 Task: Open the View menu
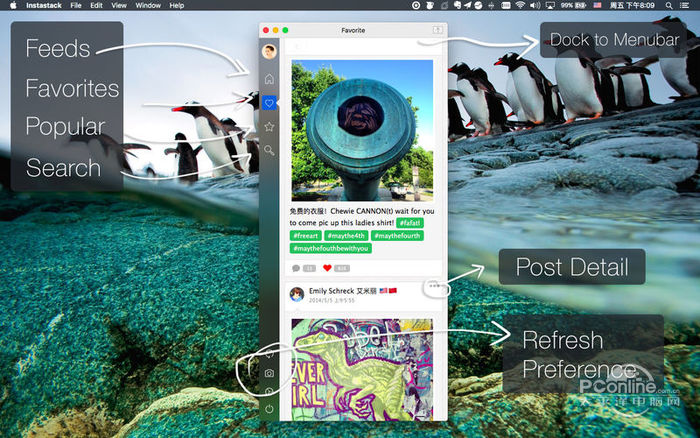tap(119, 6)
